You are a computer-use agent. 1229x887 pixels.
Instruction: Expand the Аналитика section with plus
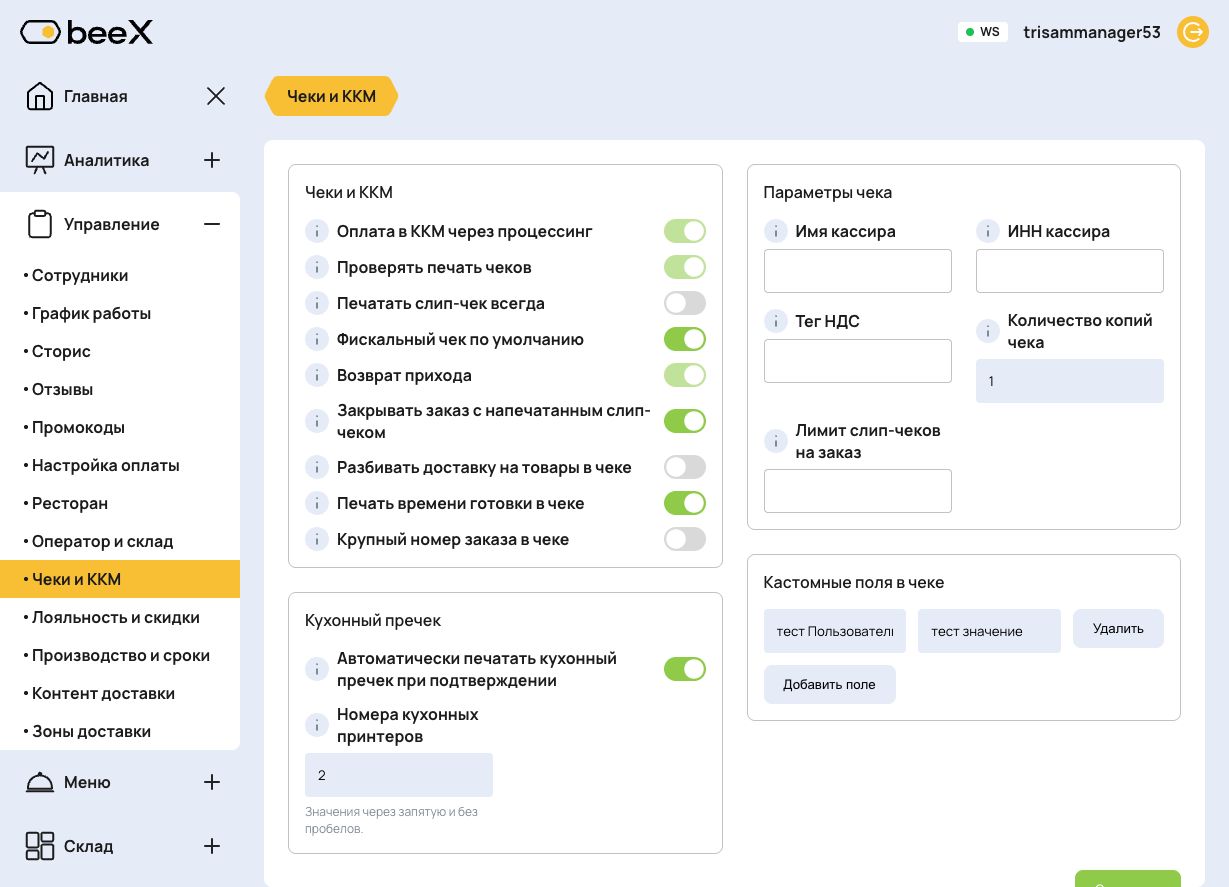click(x=212, y=160)
